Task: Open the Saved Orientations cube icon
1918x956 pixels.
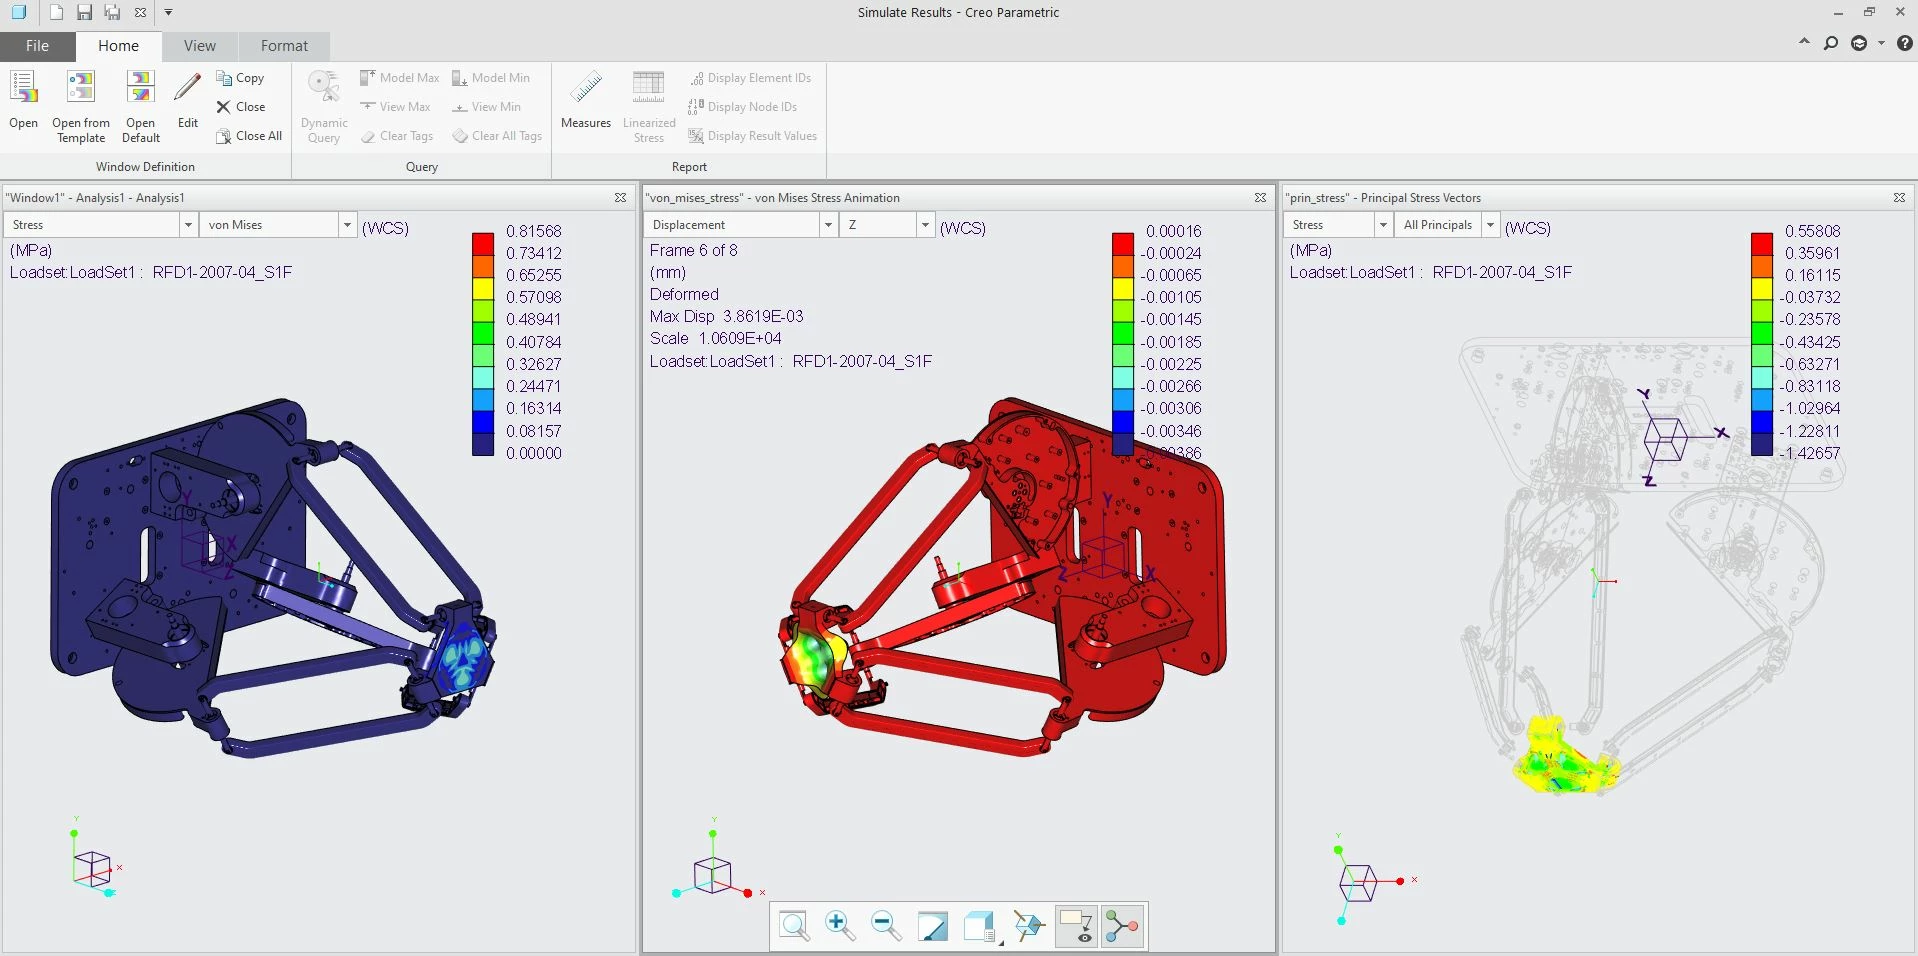Action: [981, 926]
